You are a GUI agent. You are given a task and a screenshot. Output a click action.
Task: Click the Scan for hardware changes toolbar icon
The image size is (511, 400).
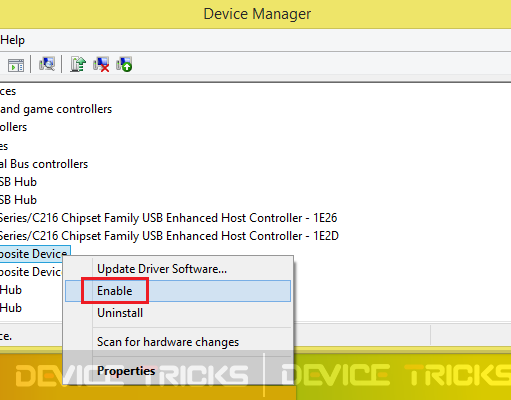point(47,64)
